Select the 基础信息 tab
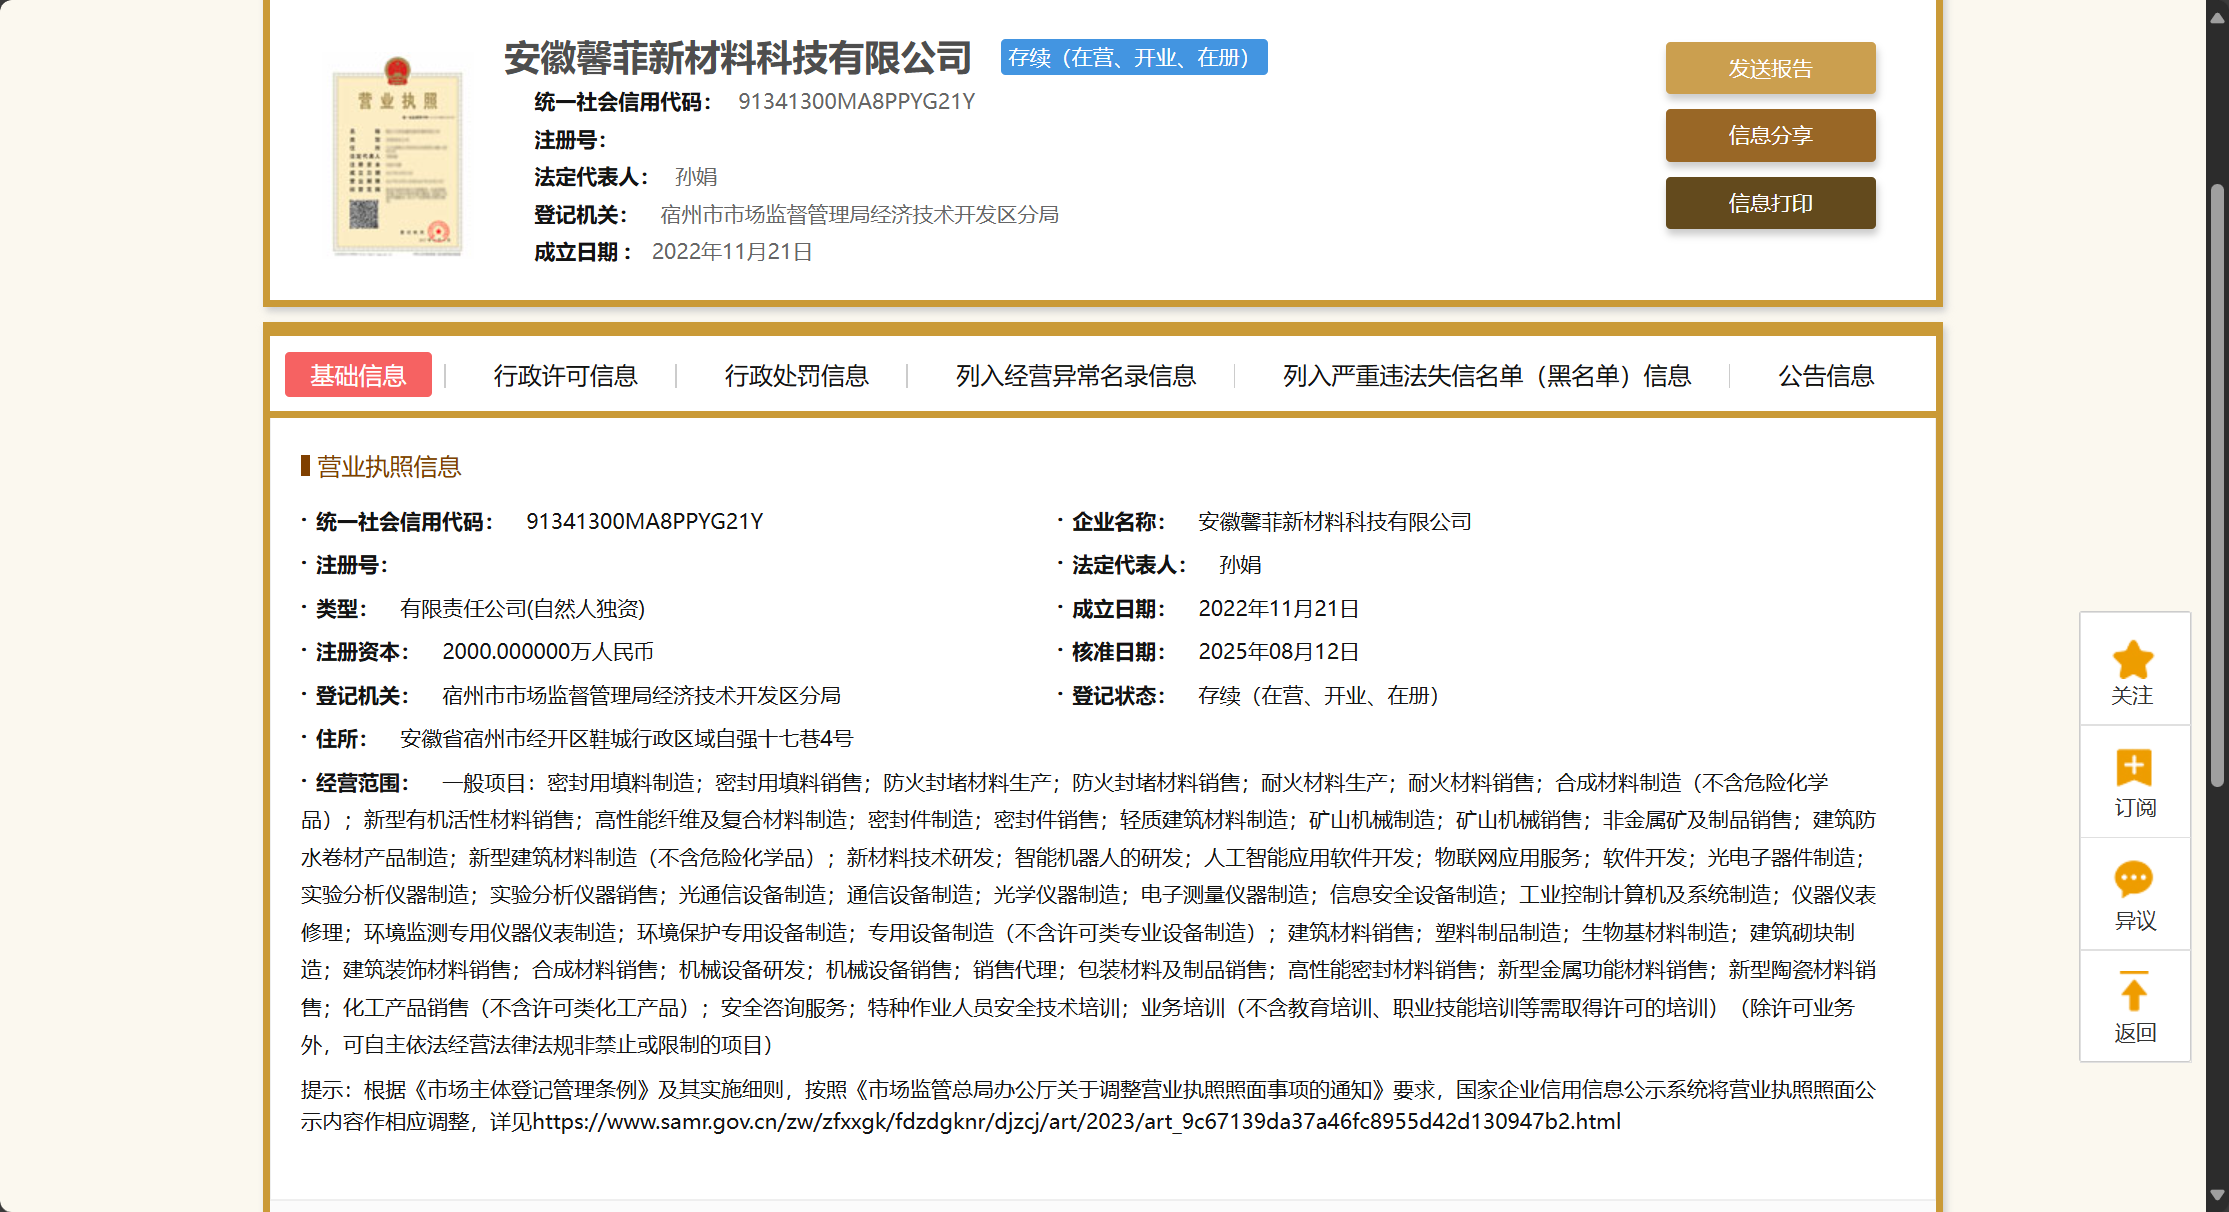 tap(358, 375)
